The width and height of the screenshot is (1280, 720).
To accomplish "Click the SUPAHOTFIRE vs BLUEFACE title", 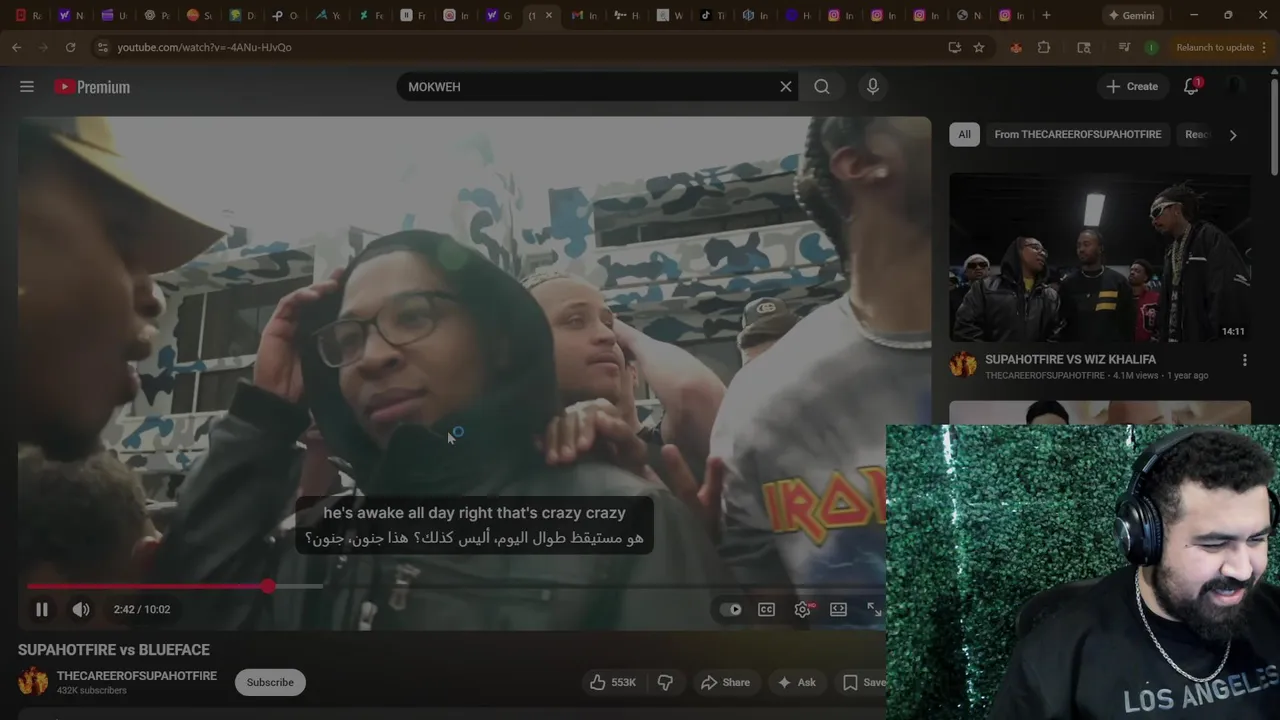I will [x=114, y=650].
